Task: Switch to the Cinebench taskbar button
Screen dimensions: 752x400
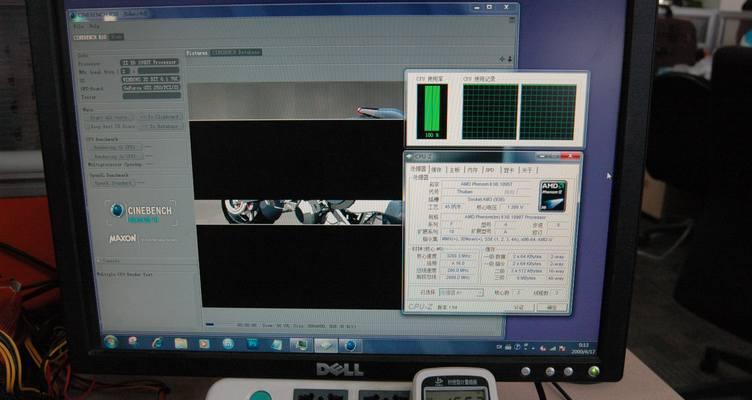Action: click(x=351, y=345)
